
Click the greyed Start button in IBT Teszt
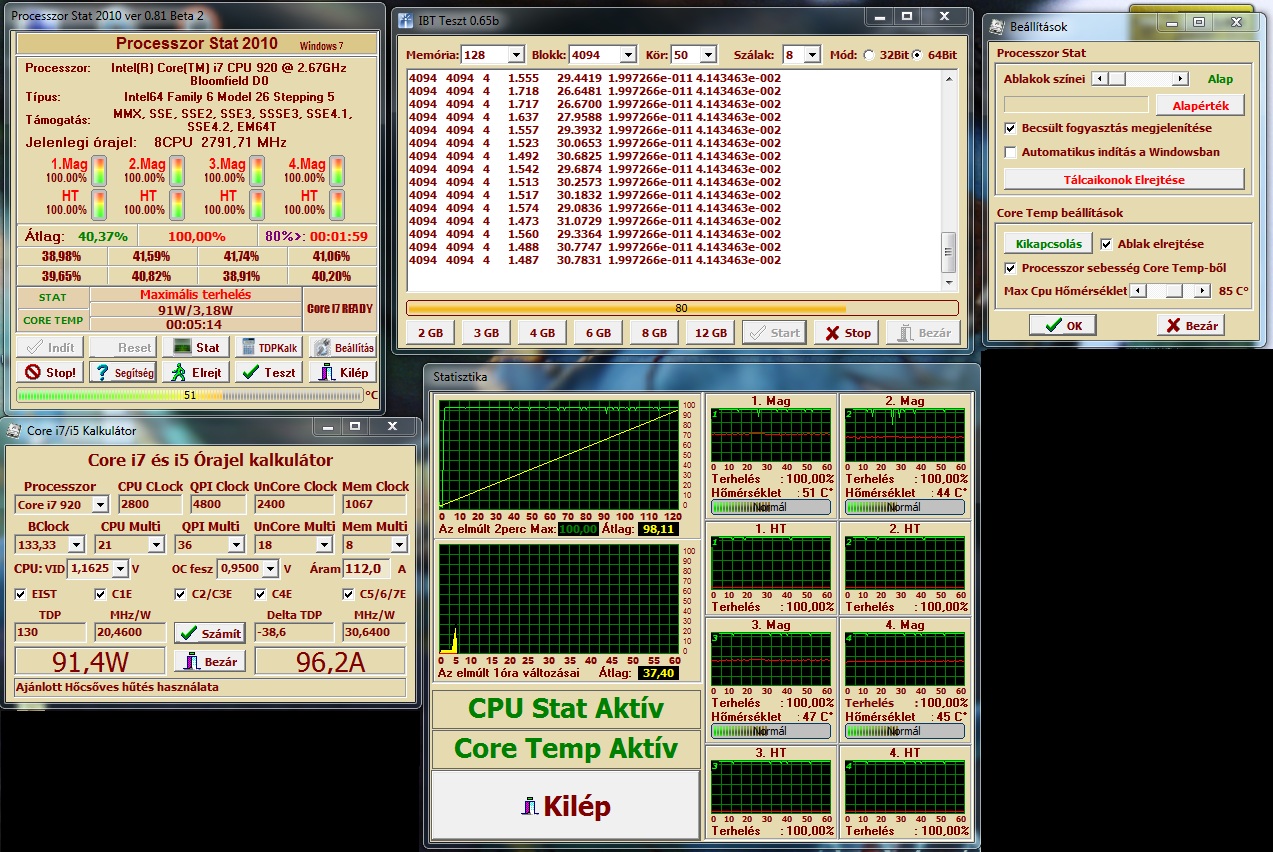774,332
